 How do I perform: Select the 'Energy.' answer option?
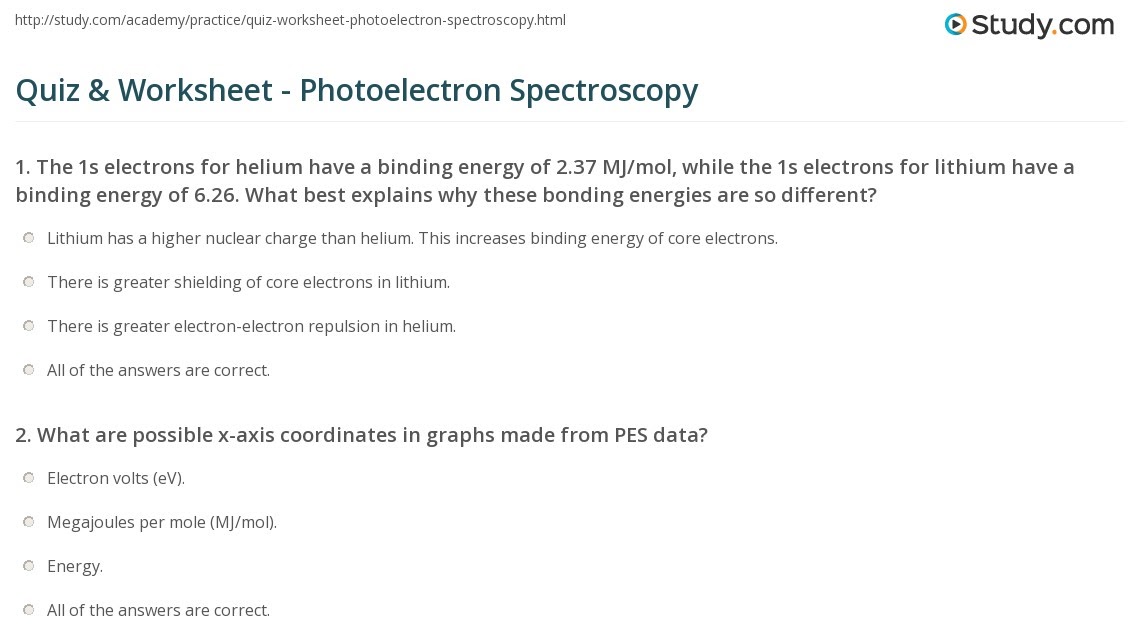click(28, 565)
